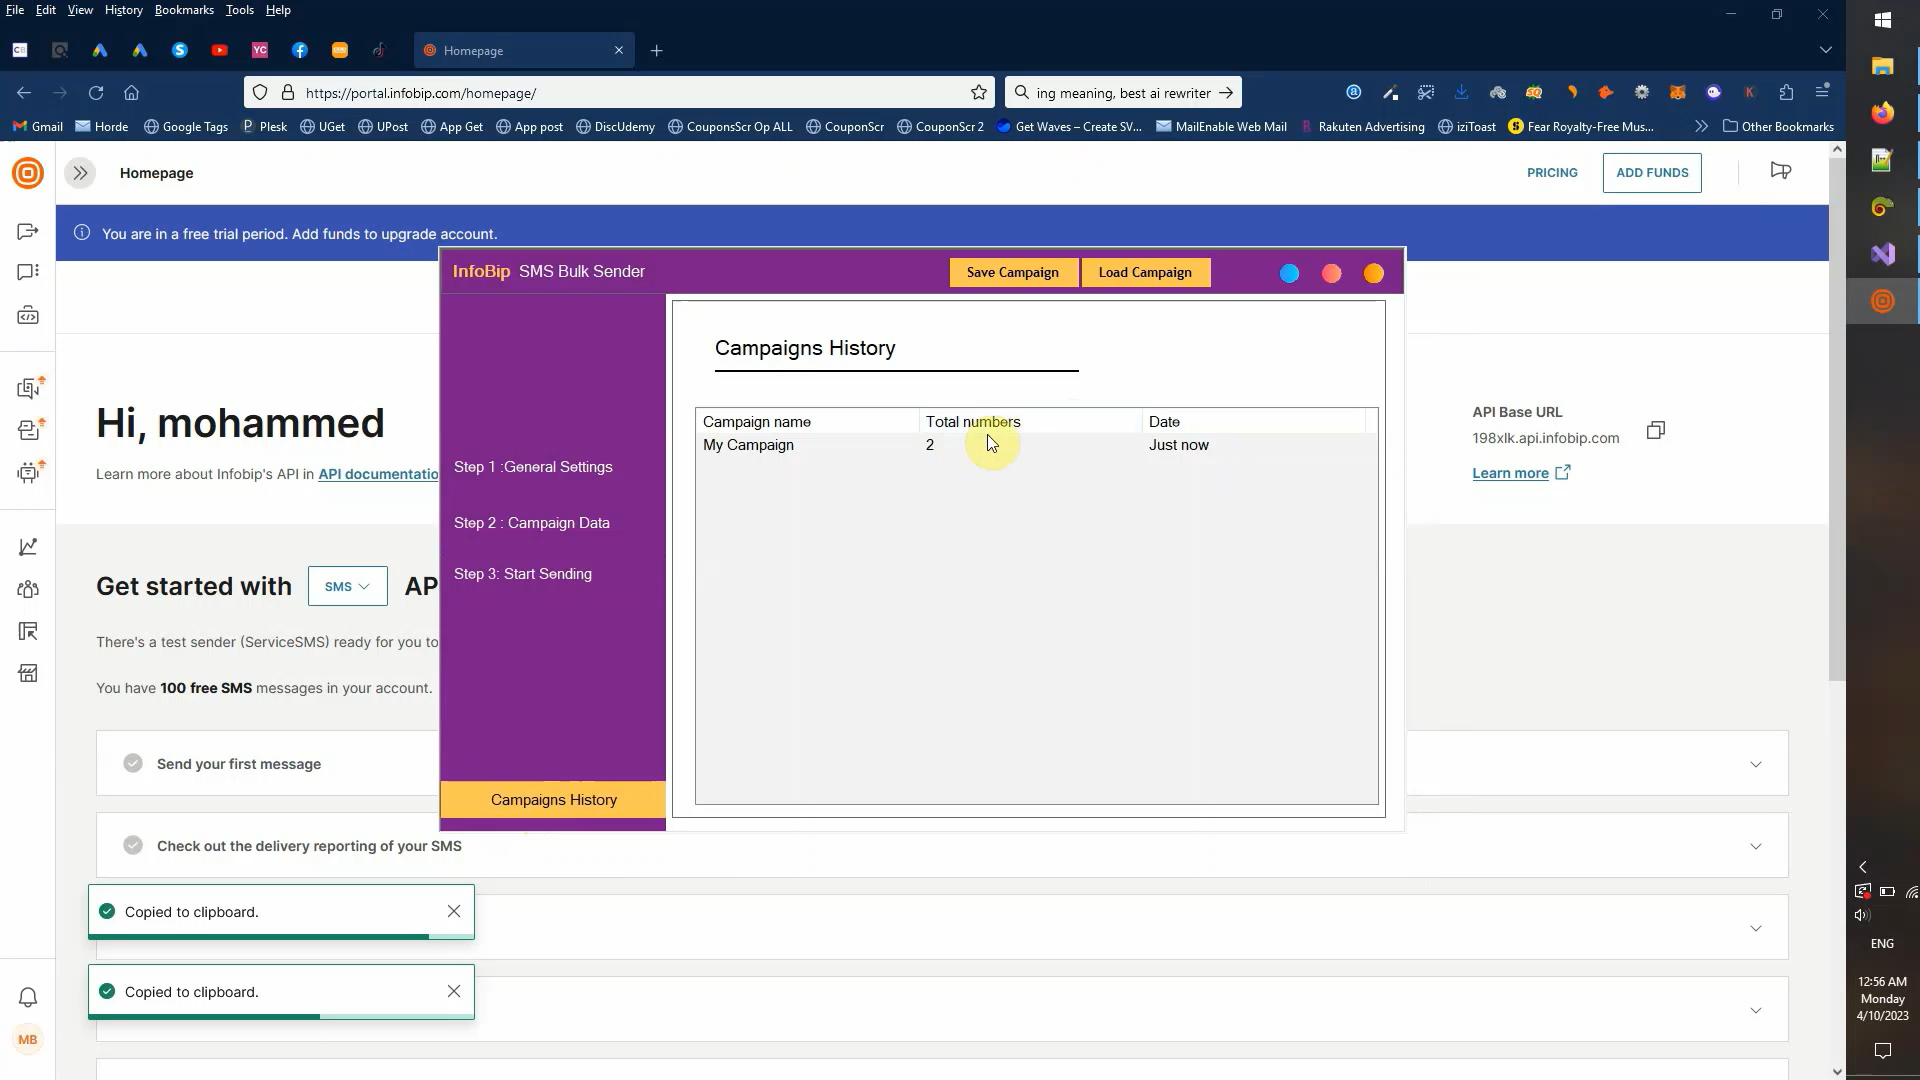
Task: Open the SMS channel dropdown
Action: point(347,586)
